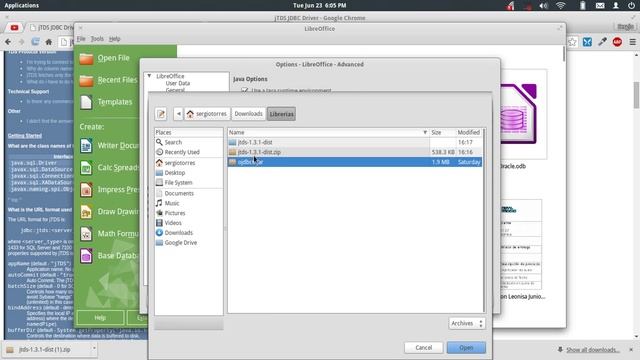
Task: Click Show all downloads link
Action: click(x=592, y=350)
